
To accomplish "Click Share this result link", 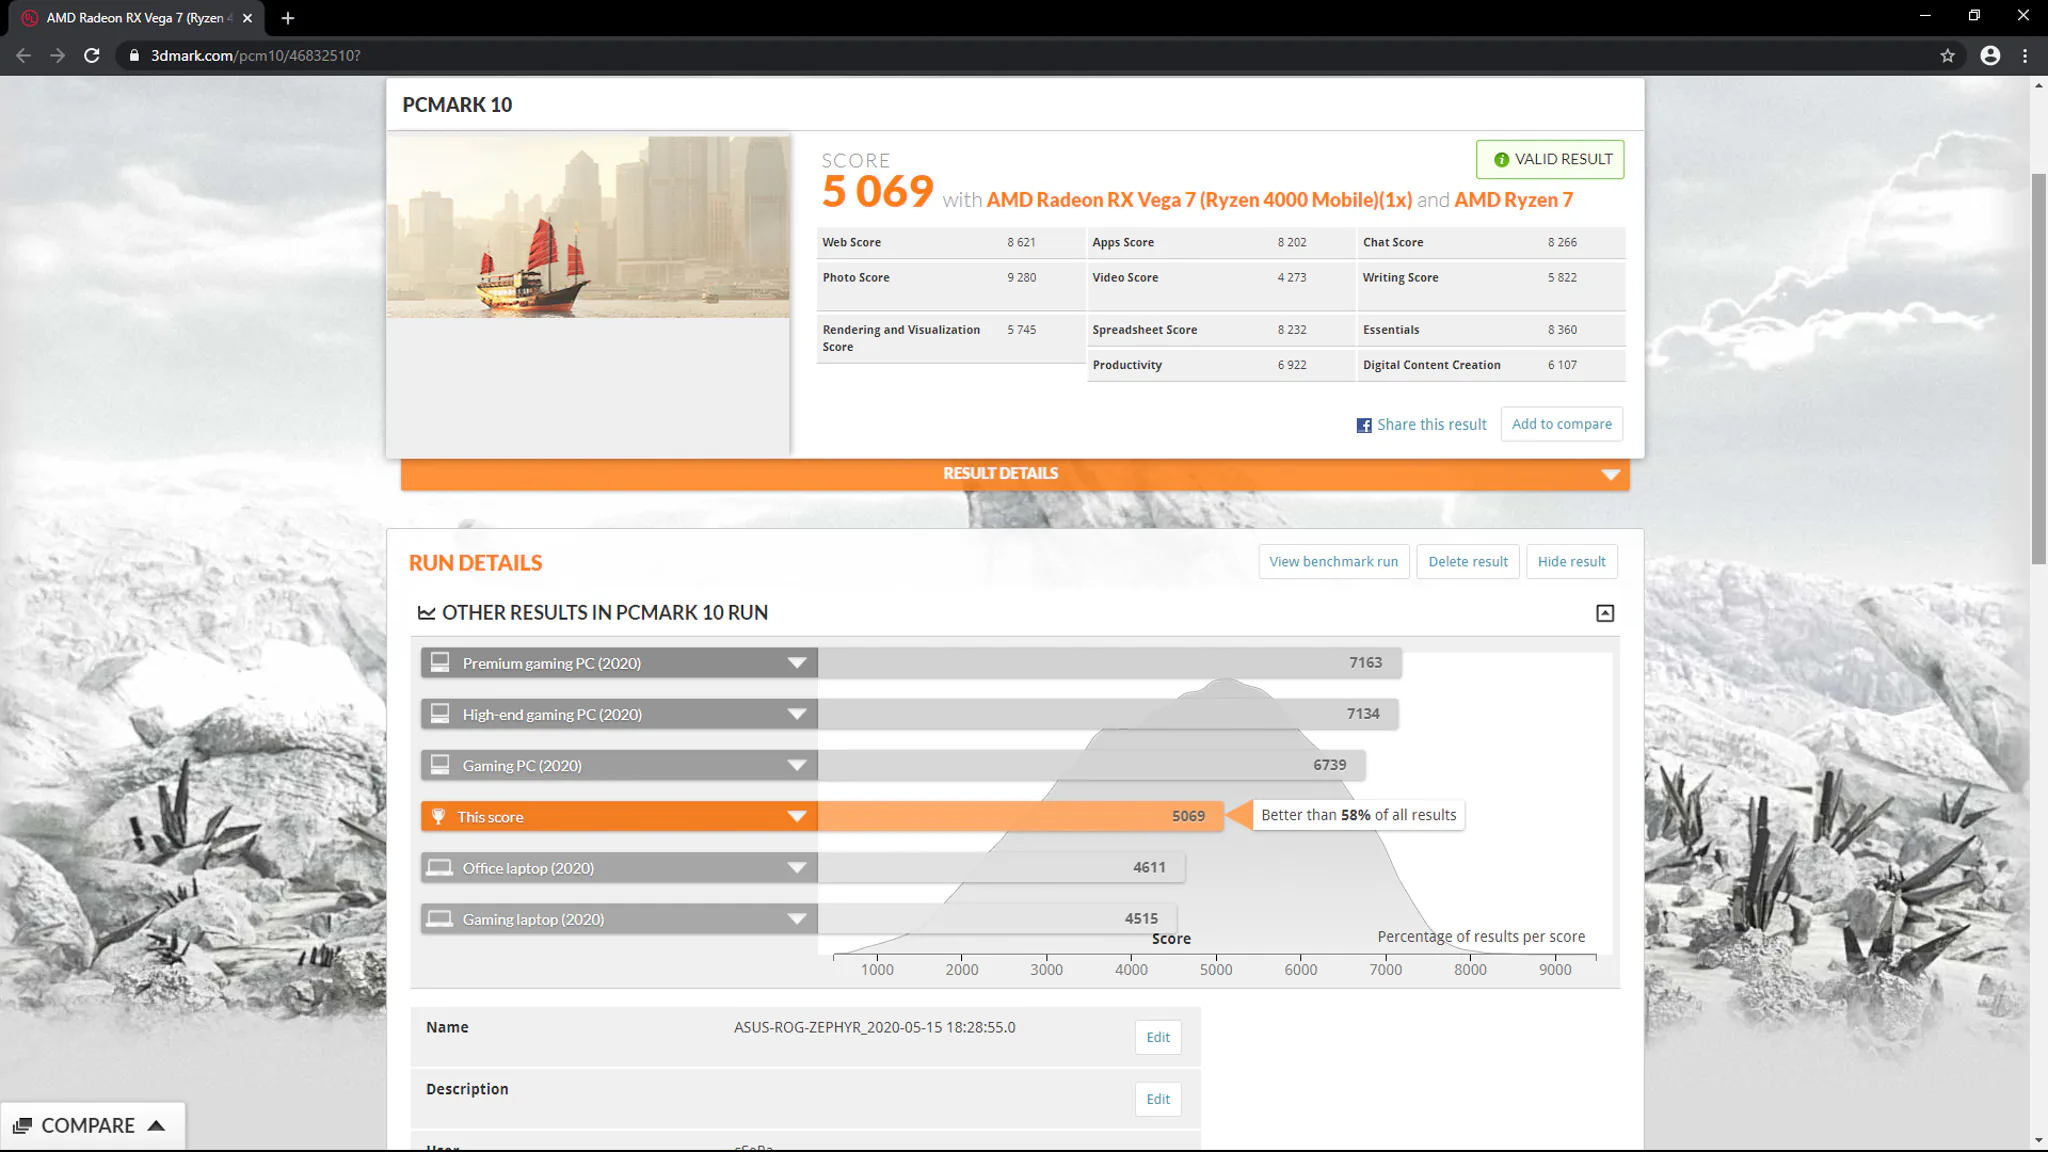I will (x=1432, y=425).
